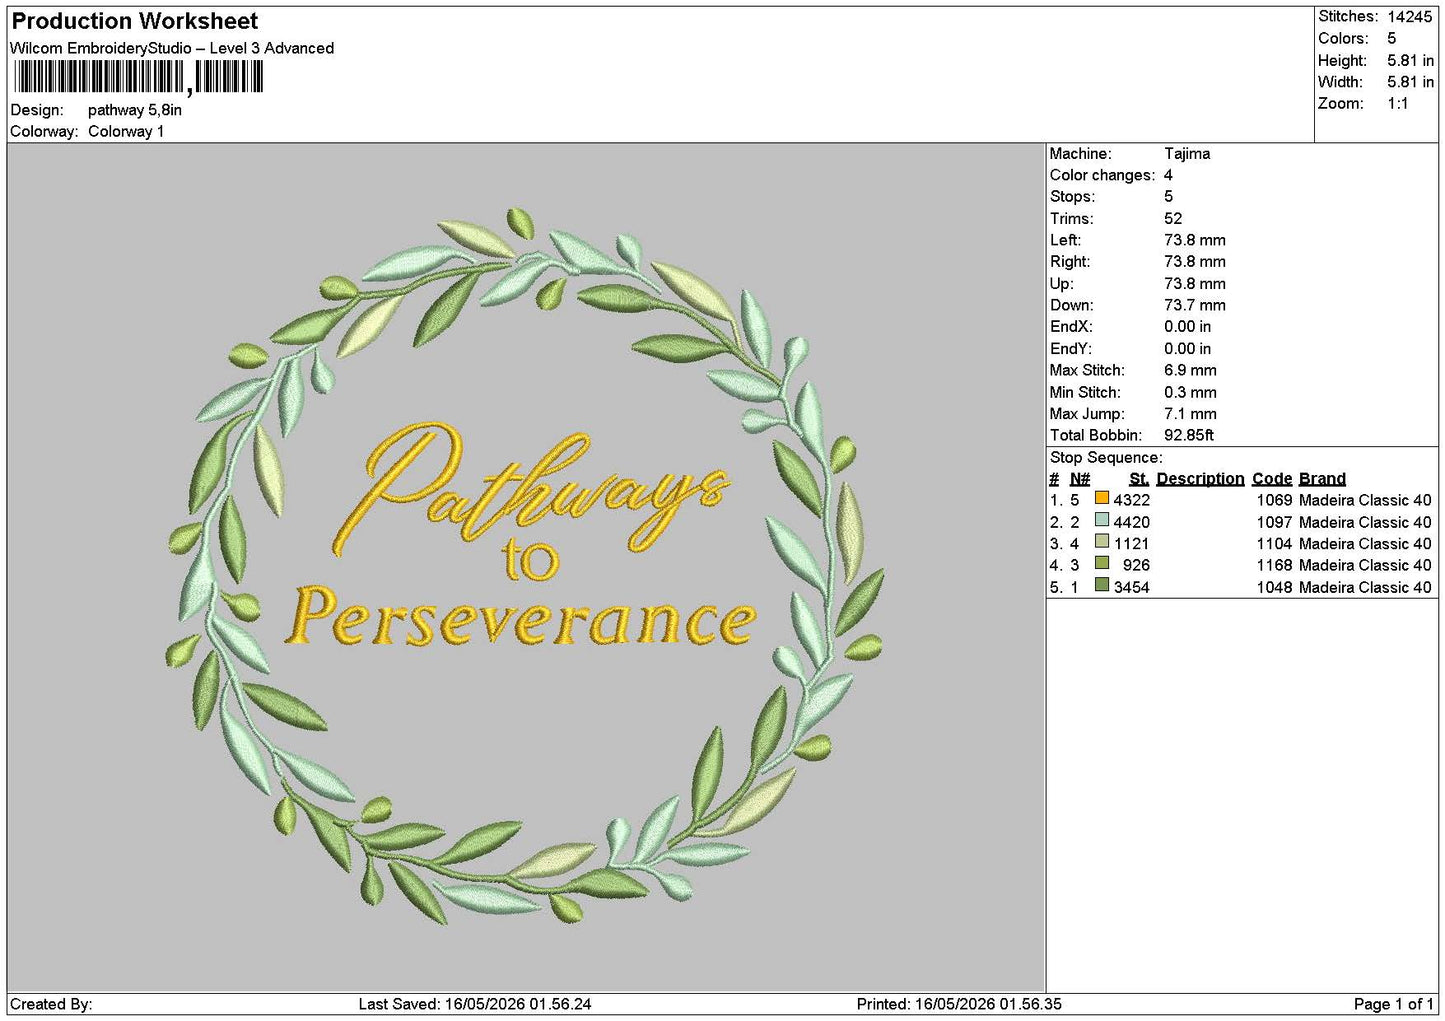1445x1021 pixels.
Task: Click the Height value at top right
Action: click(1410, 60)
